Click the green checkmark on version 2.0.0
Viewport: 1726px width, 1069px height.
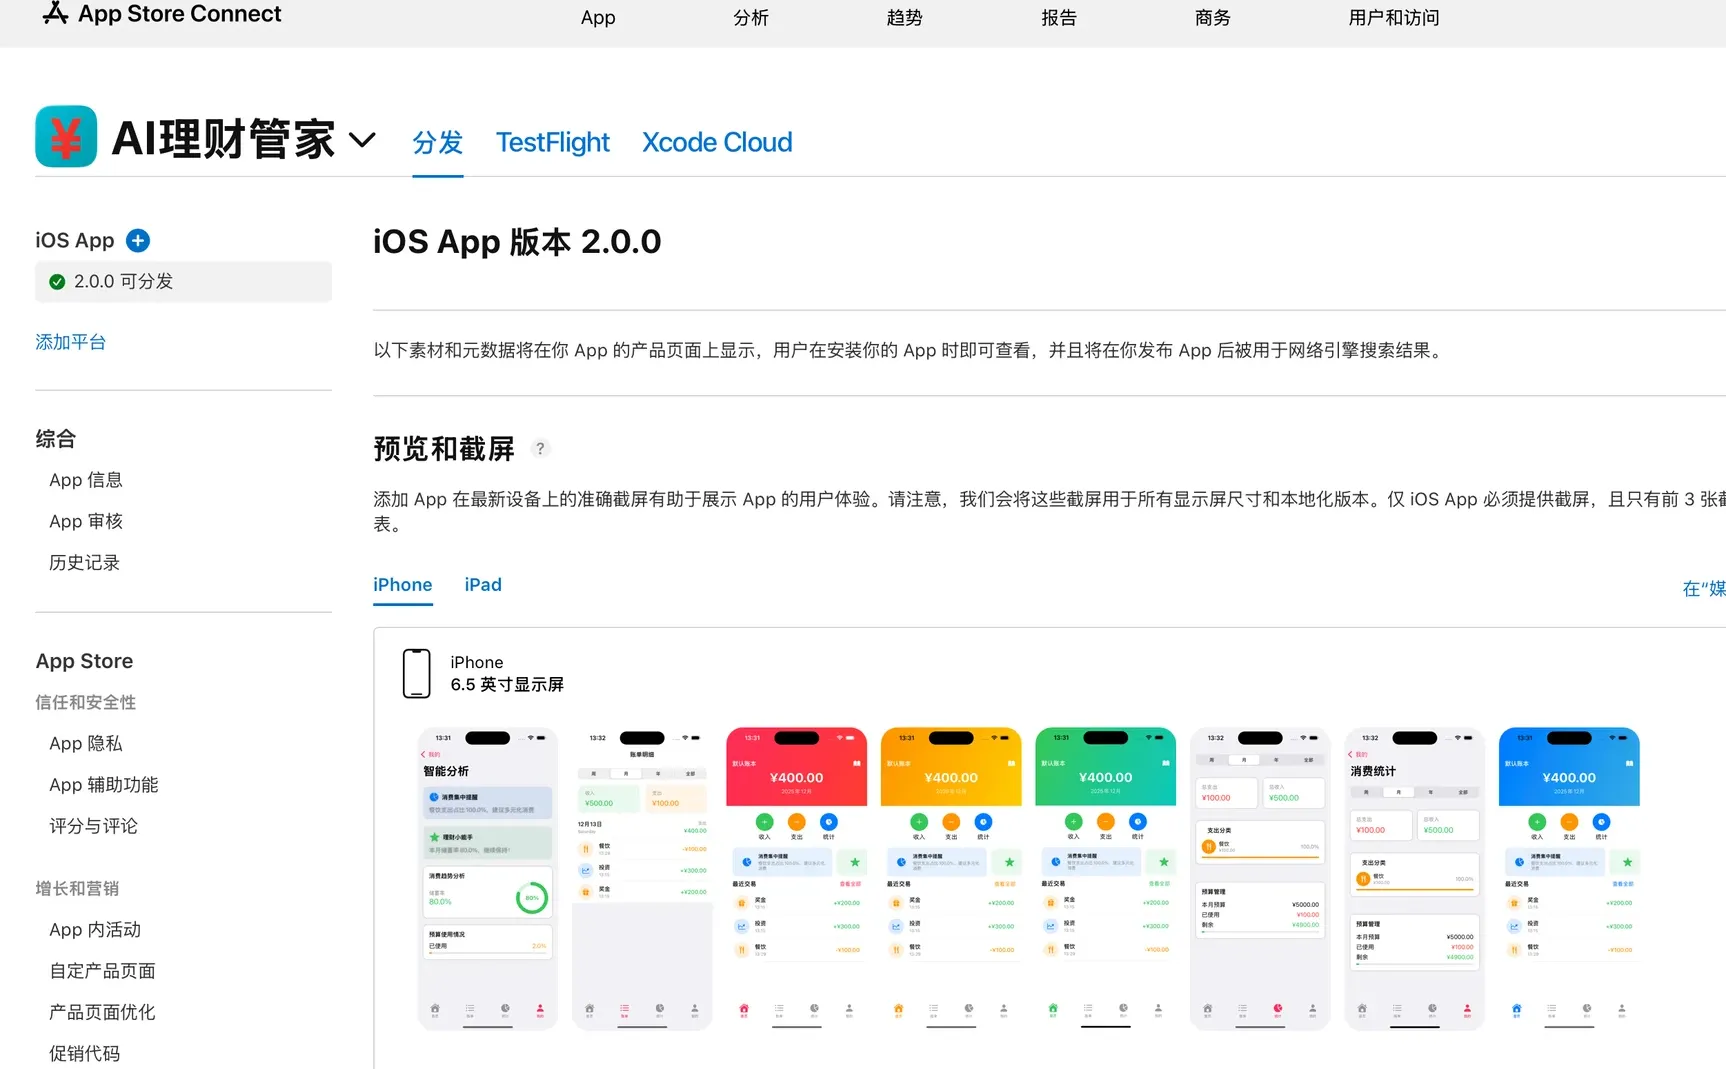pyautogui.click(x=57, y=281)
